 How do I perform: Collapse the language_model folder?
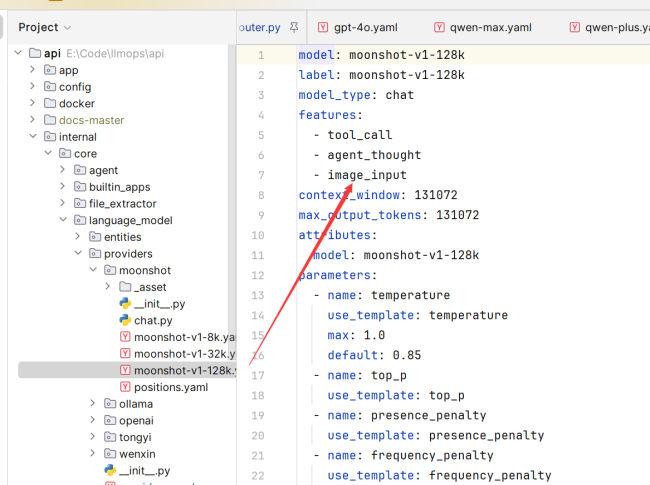click(x=63, y=220)
